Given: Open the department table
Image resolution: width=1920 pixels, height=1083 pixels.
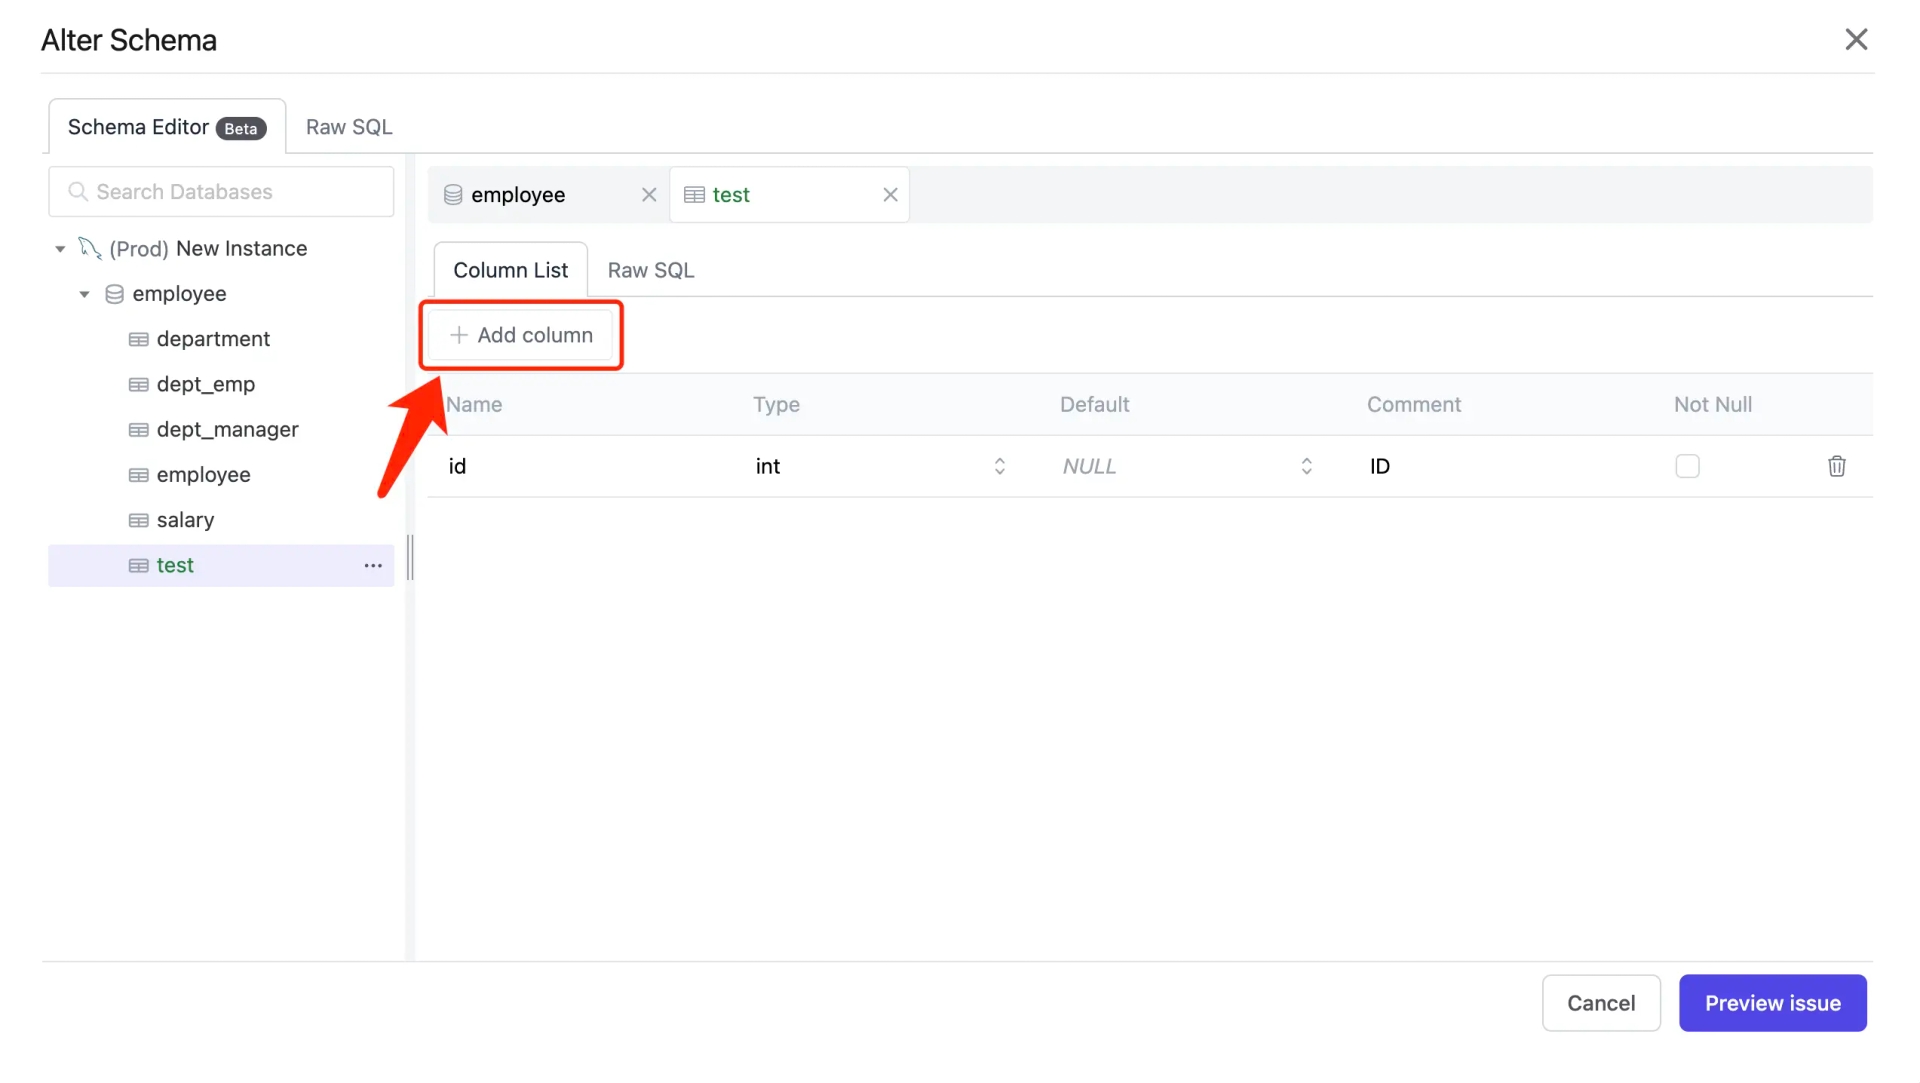Looking at the screenshot, I should coord(213,339).
